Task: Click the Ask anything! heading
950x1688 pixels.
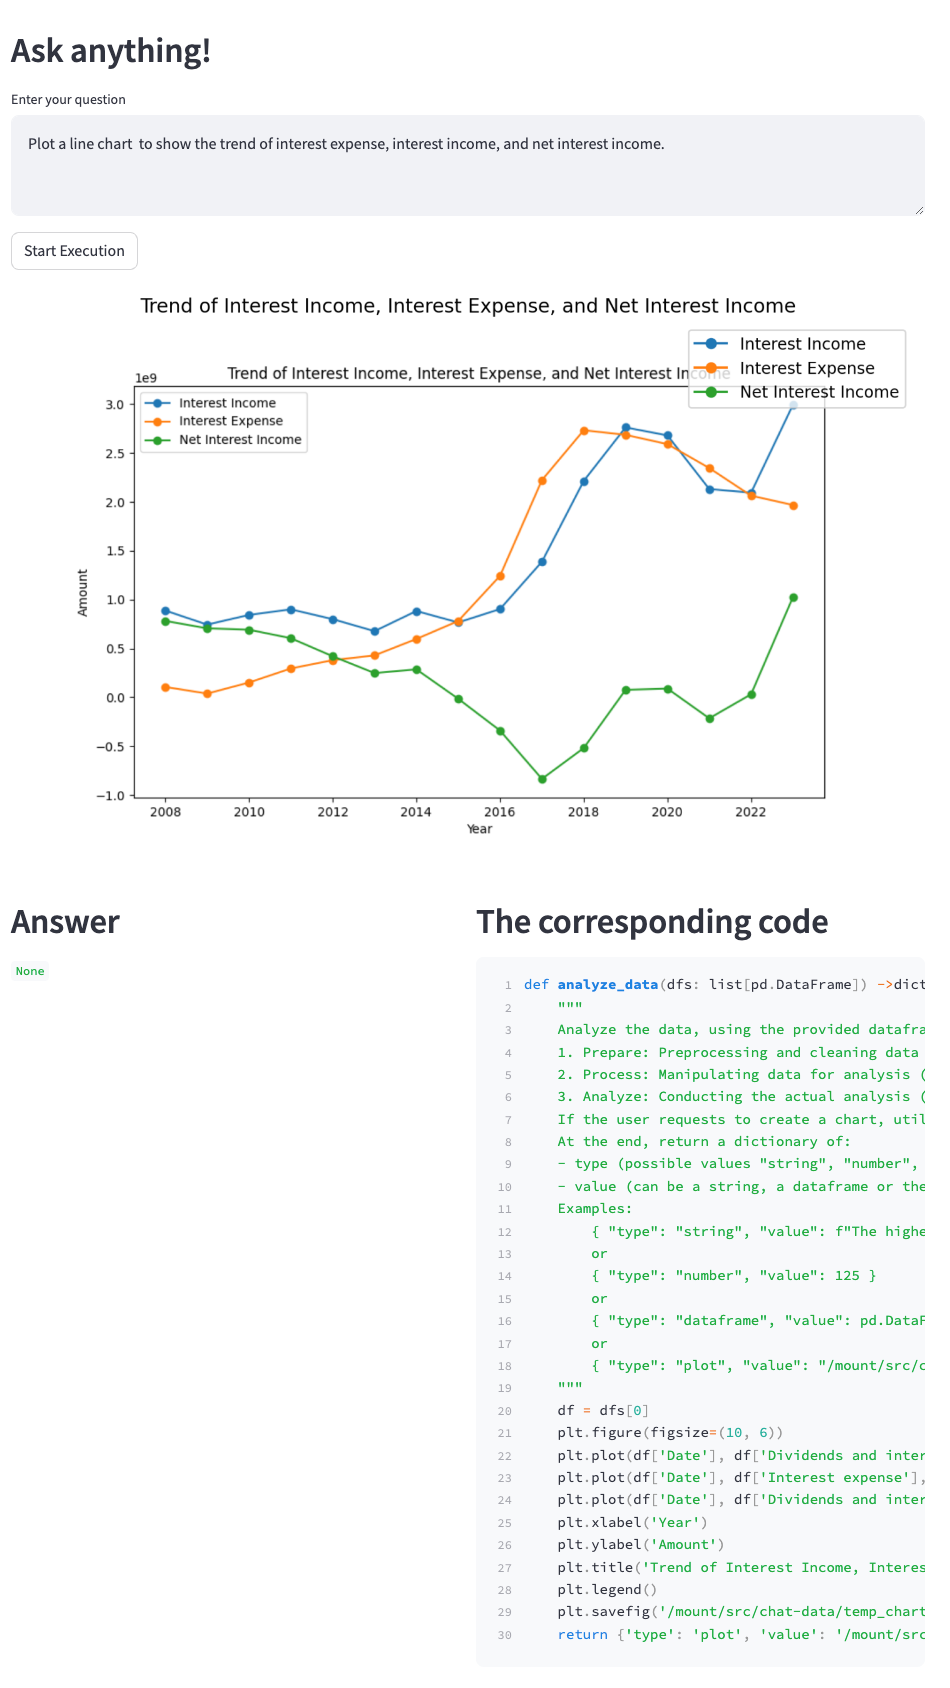Action: tap(111, 50)
